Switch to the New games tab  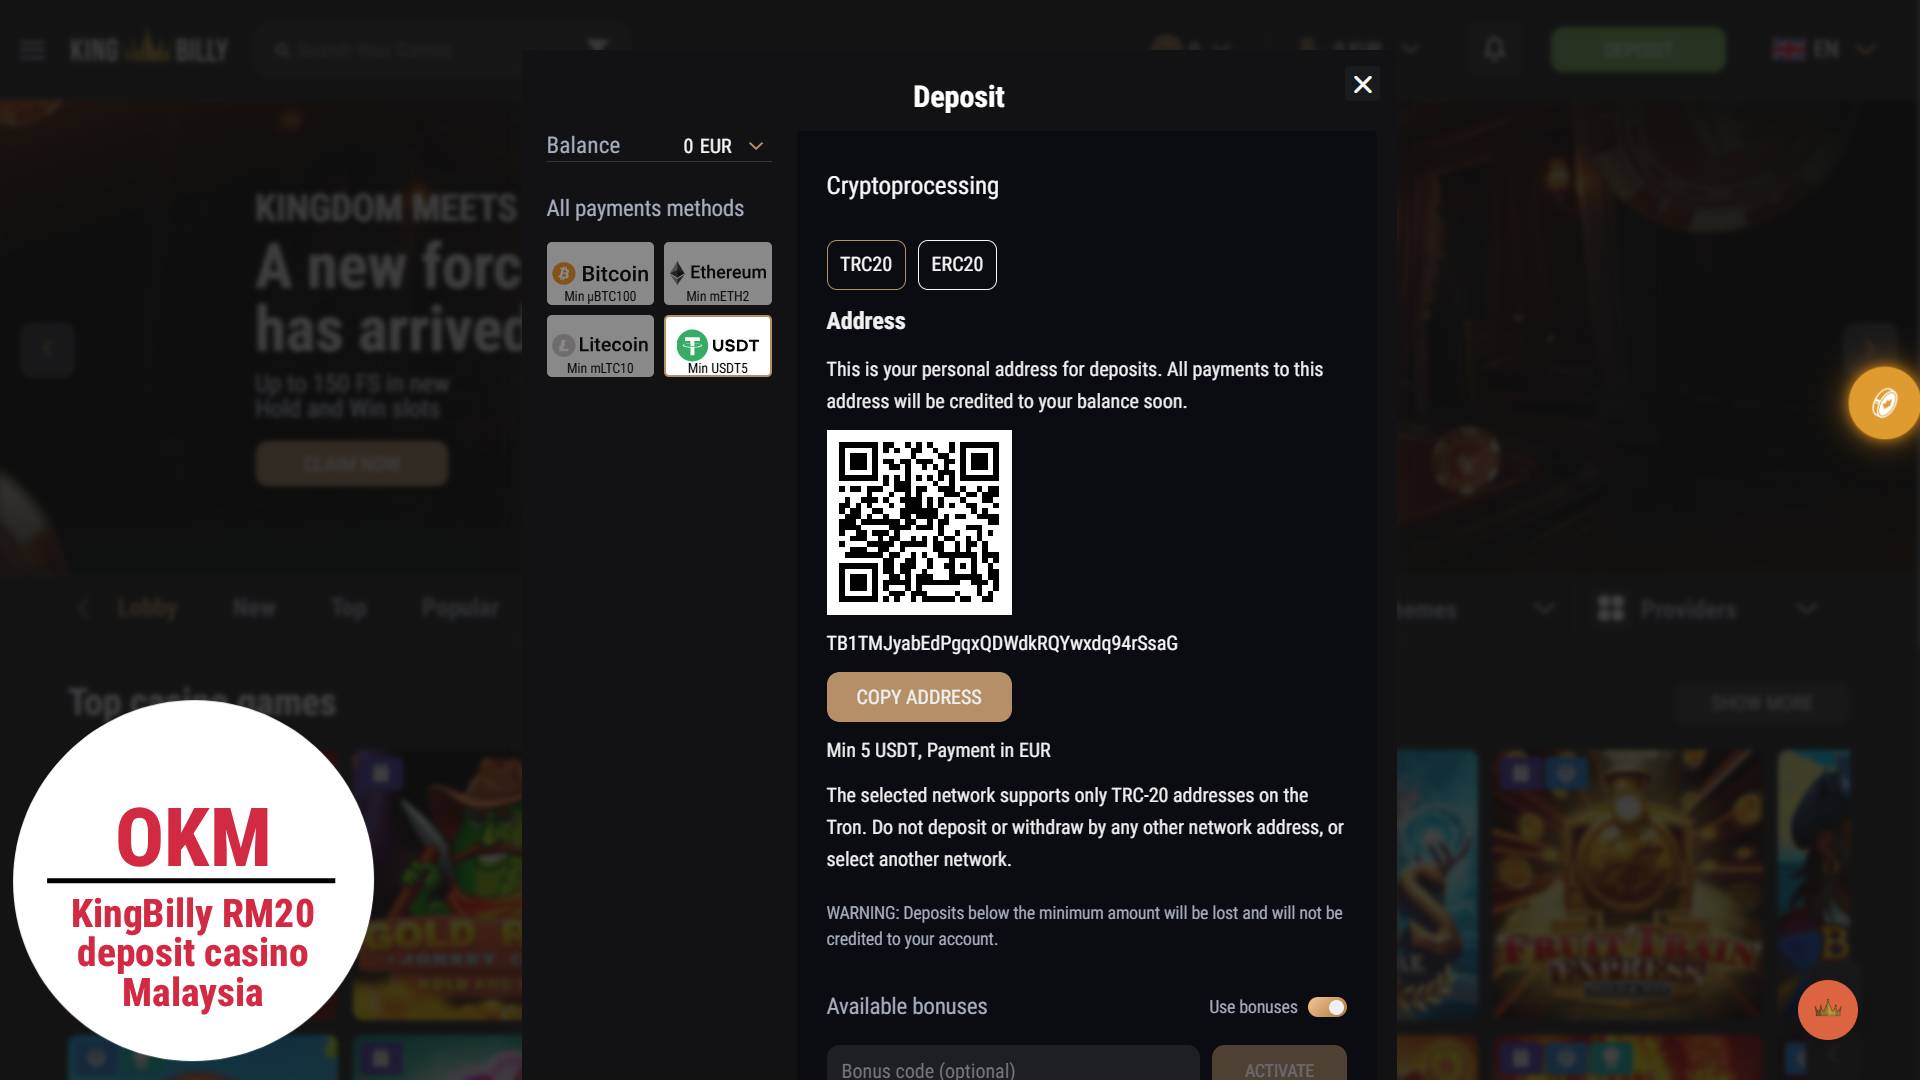[254, 608]
